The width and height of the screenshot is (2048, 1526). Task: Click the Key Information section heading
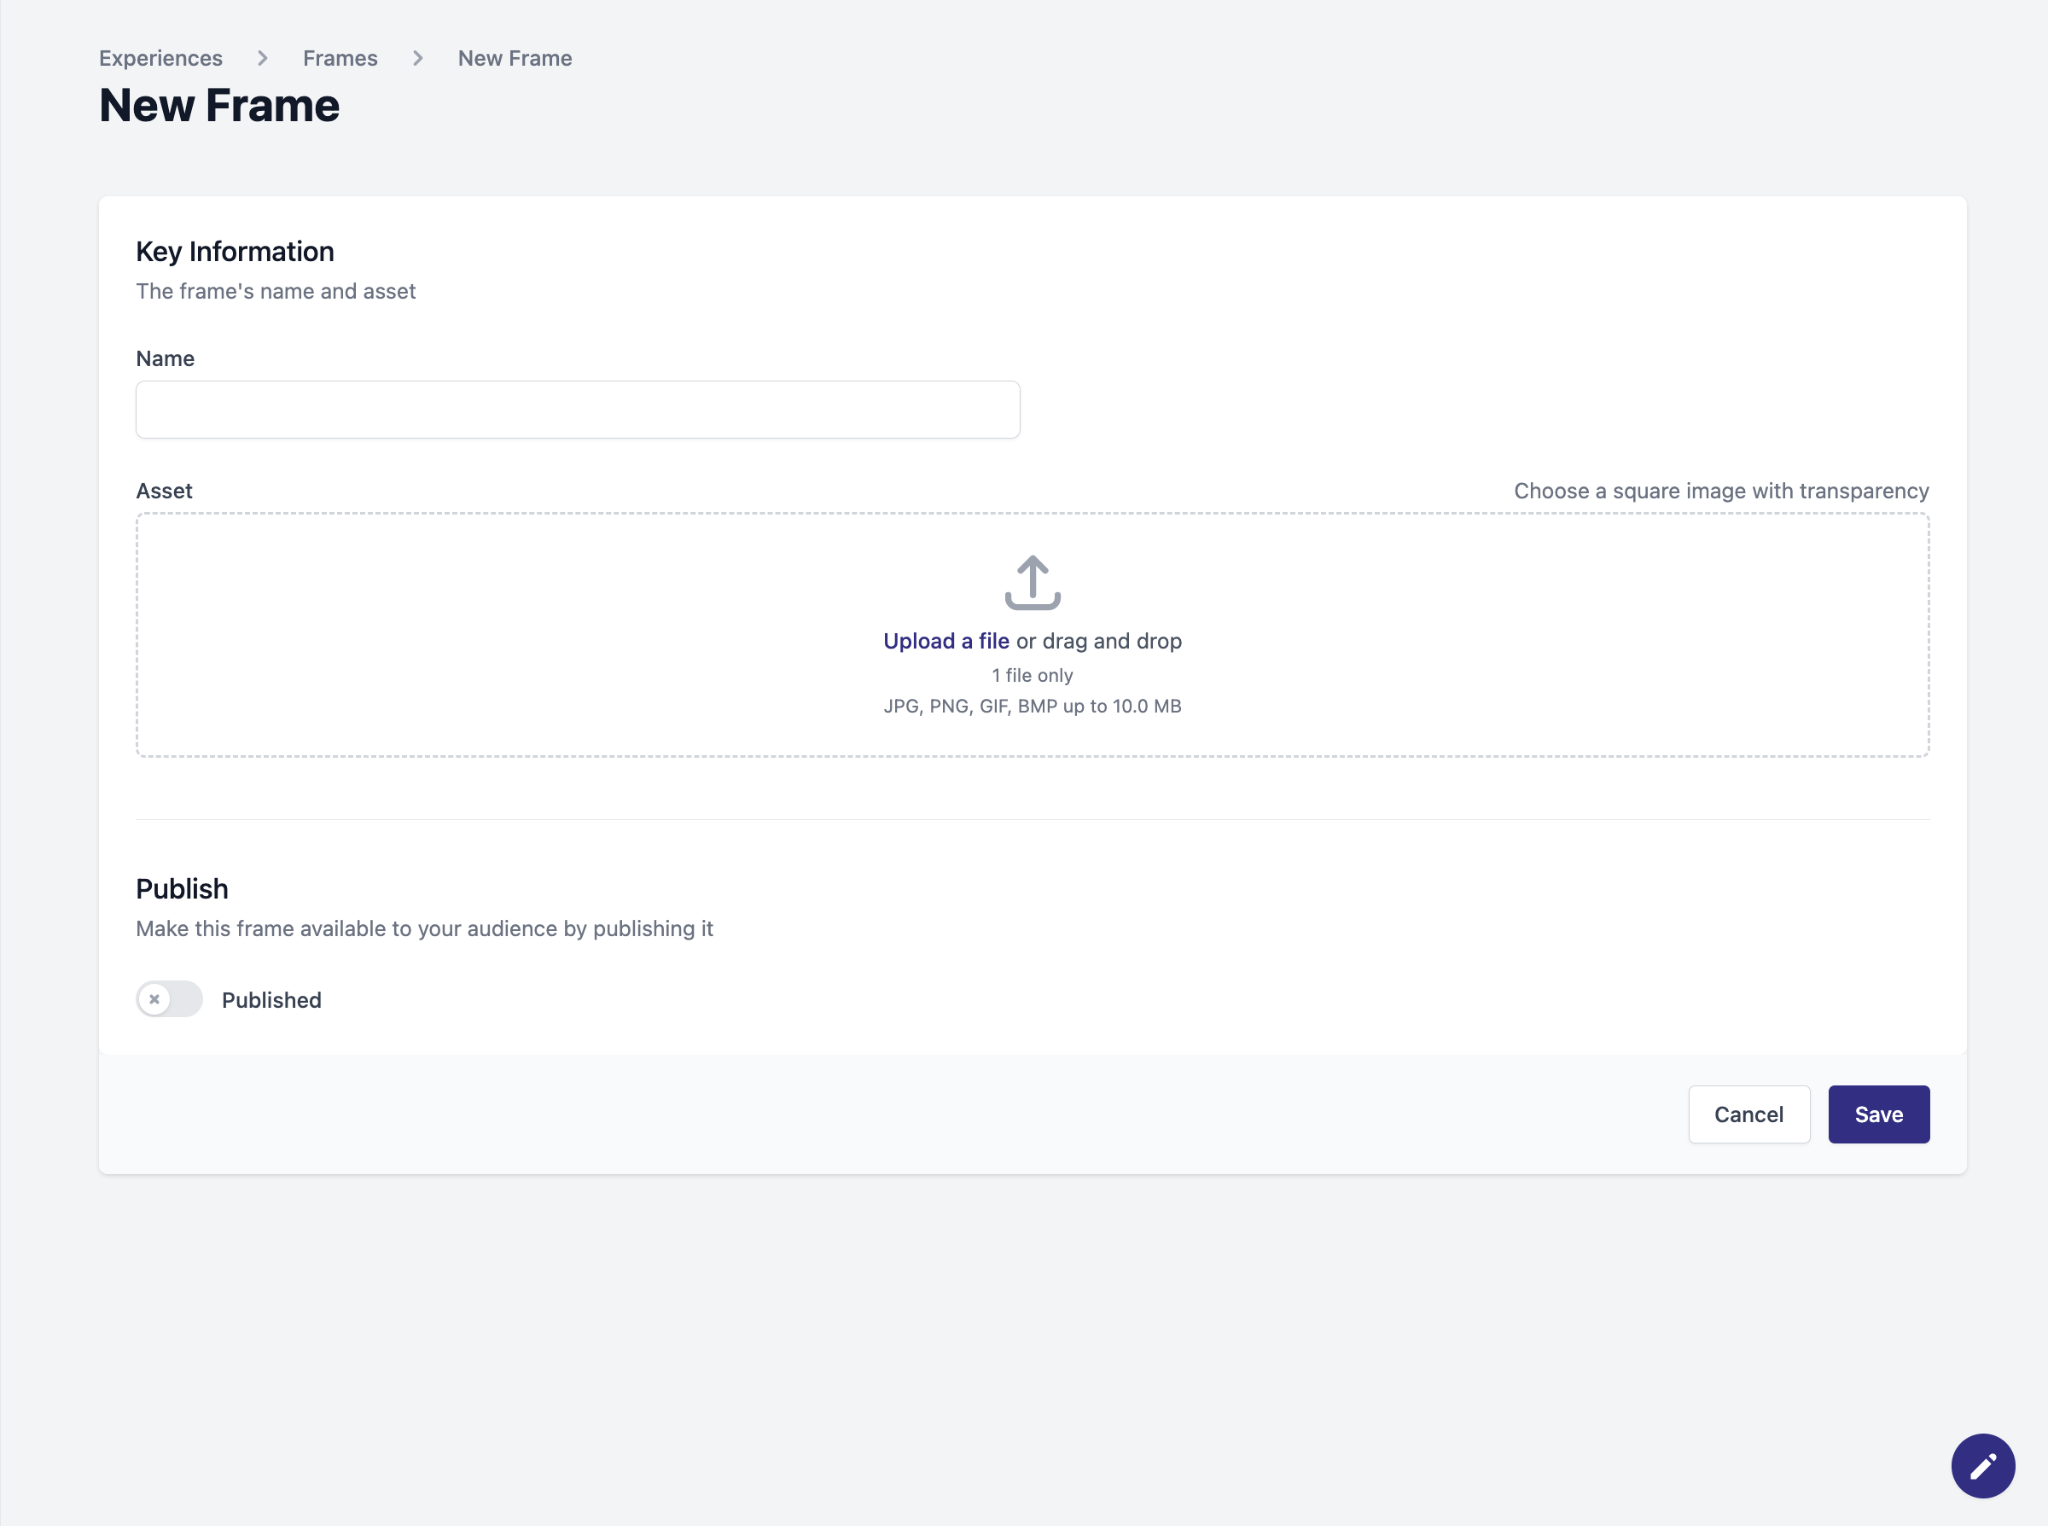point(235,251)
